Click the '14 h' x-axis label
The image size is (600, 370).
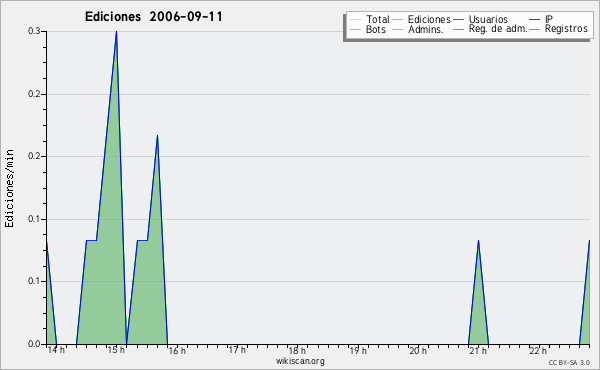pyautogui.click(x=56, y=350)
